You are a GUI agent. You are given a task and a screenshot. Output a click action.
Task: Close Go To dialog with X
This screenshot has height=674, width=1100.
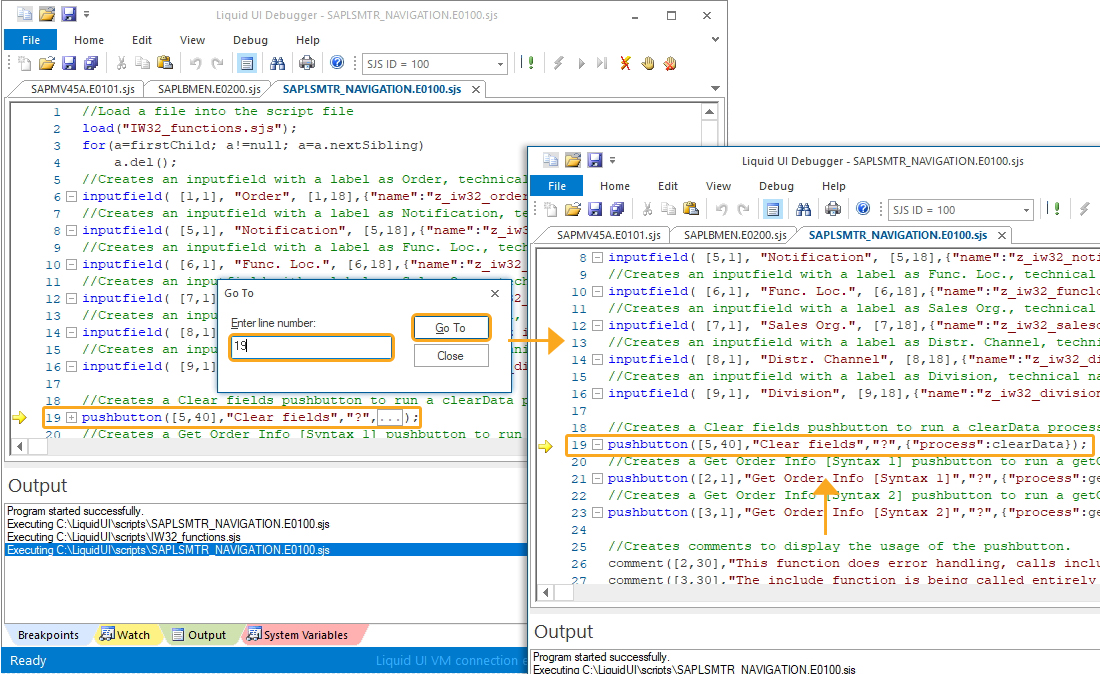click(495, 293)
